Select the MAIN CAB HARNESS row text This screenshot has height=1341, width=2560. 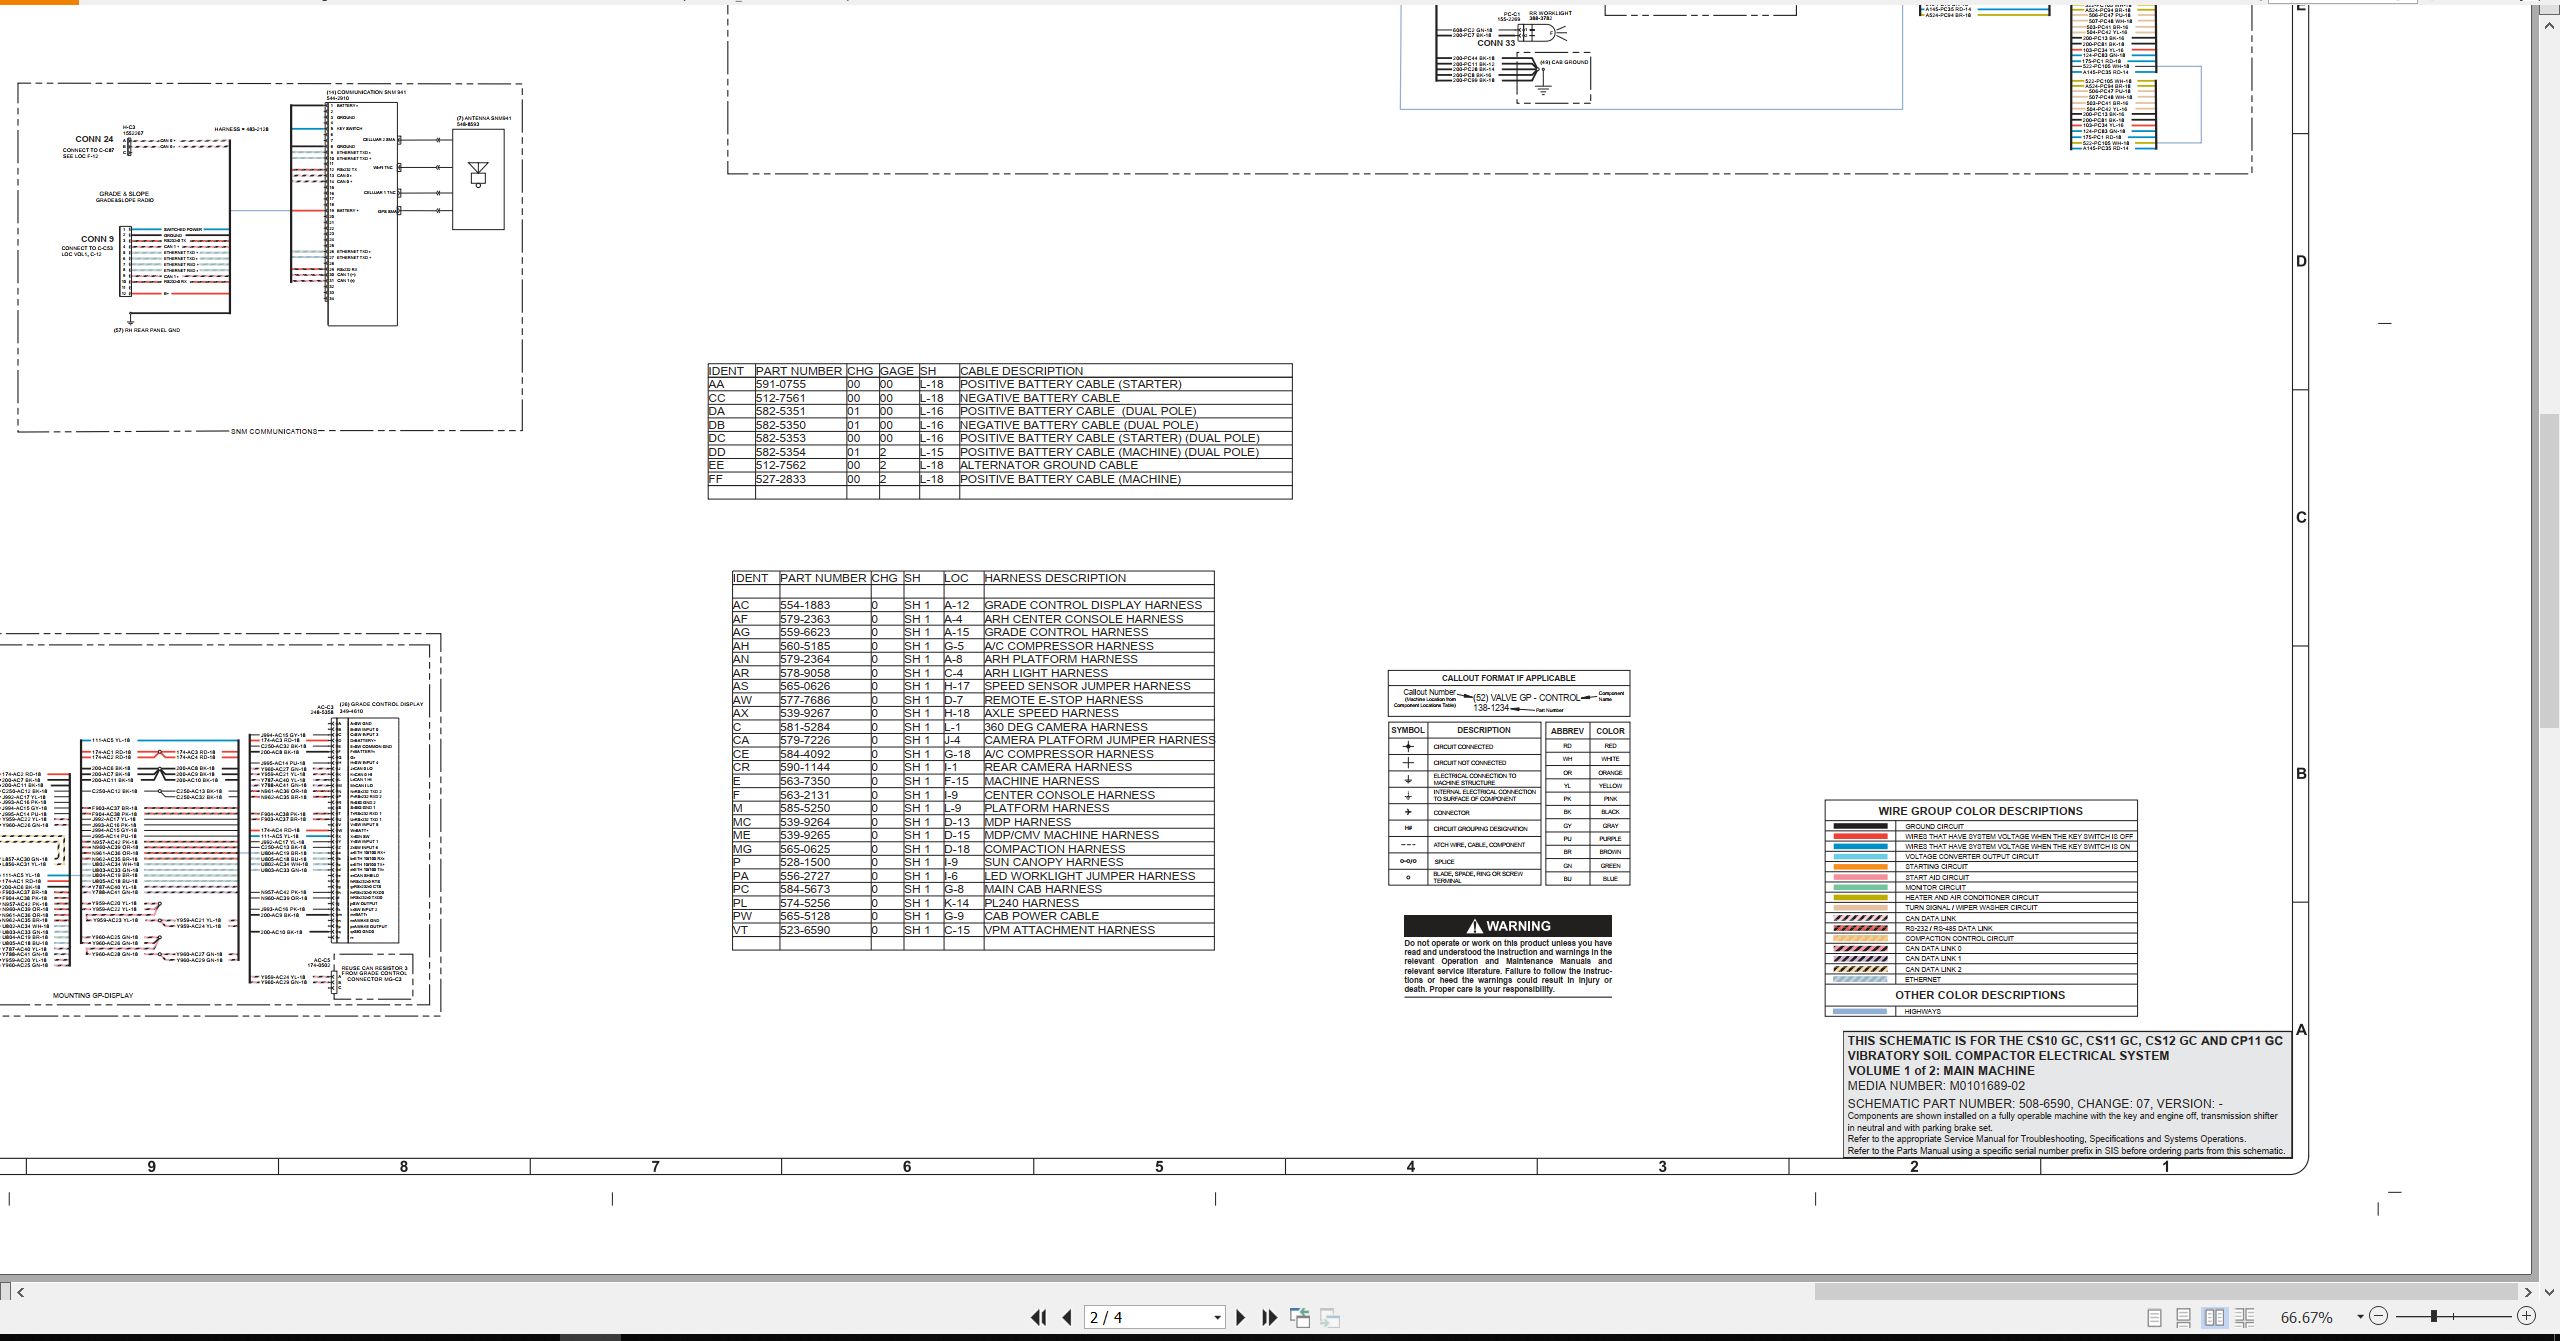[1043, 889]
